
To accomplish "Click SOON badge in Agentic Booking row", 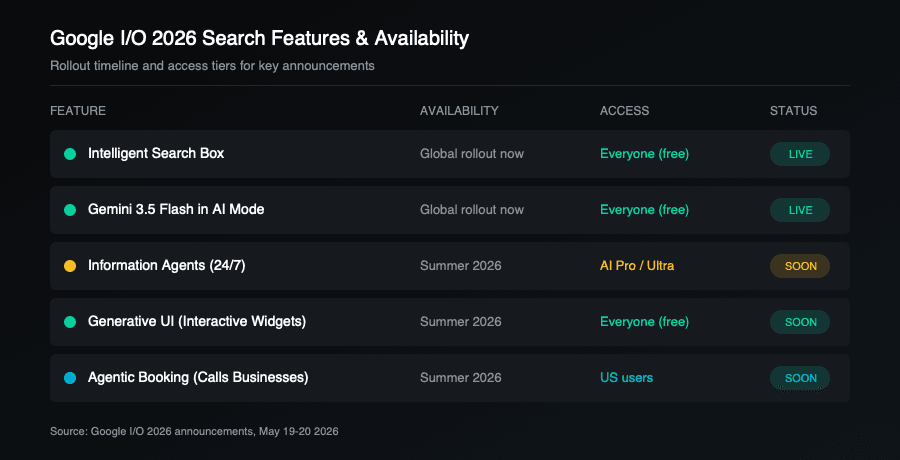I will (800, 378).
